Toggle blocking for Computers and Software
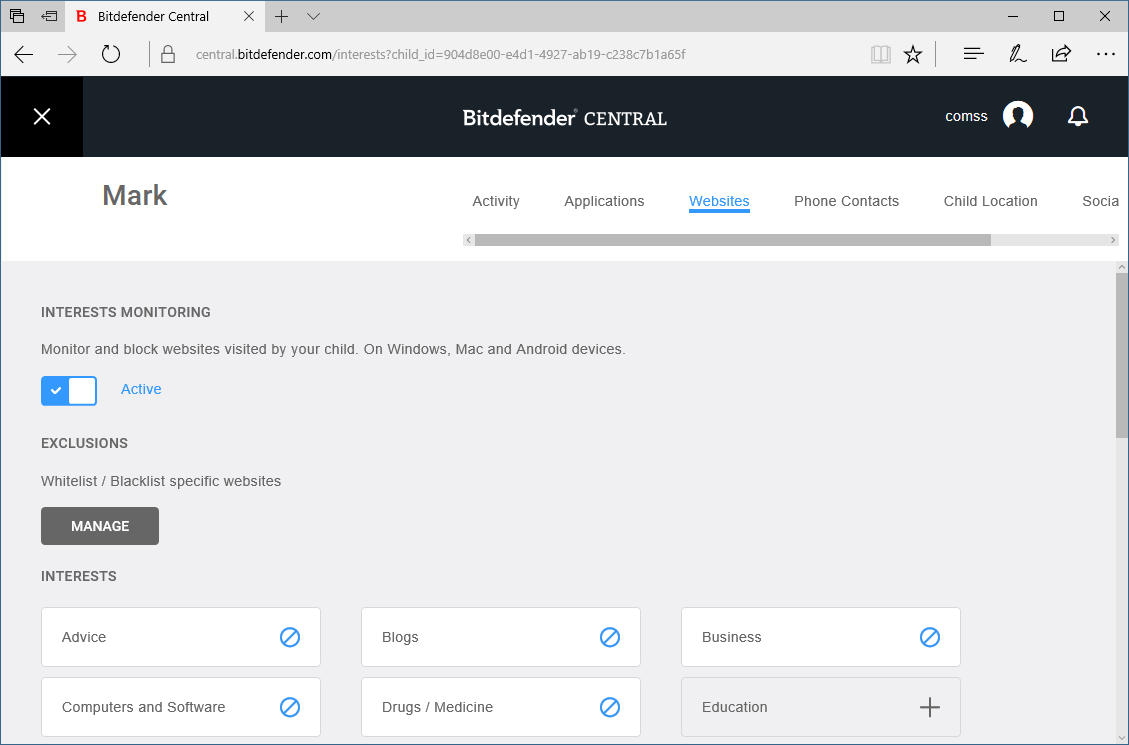 point(289,707)
